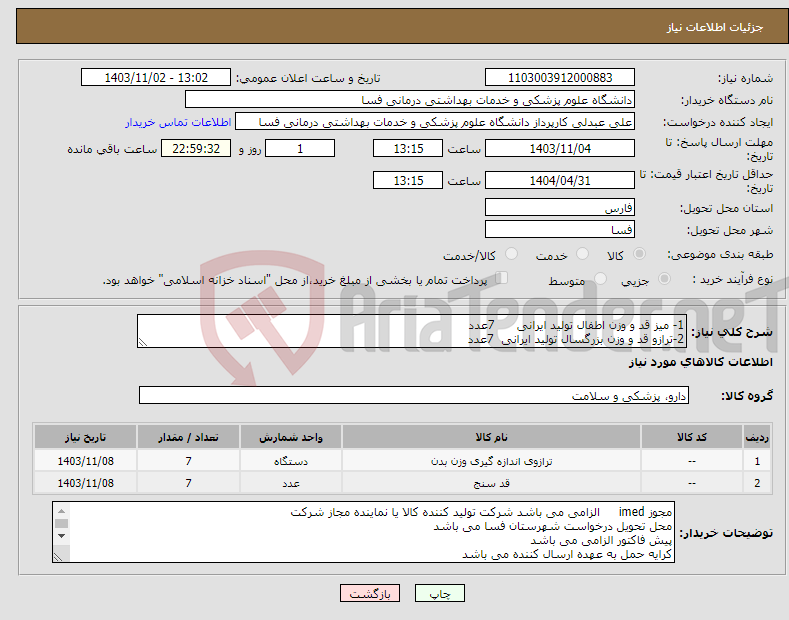Screen dimensions: 789x620
Task: Select the خدمت radio button
Action: (x=582, y=254)
